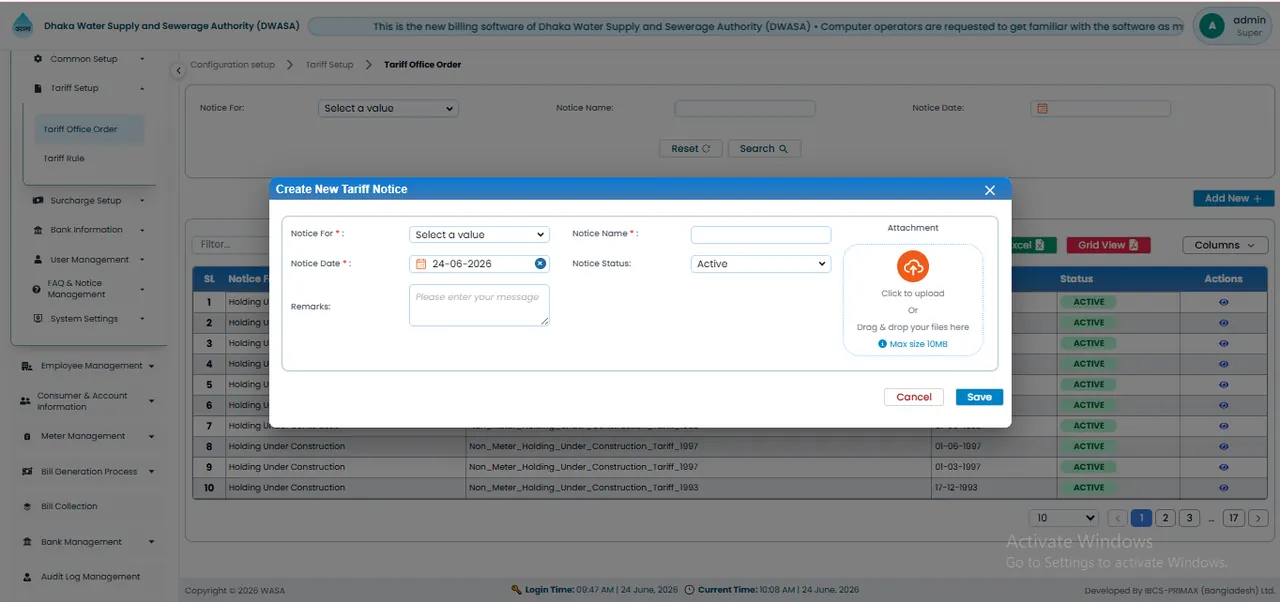Open the Notice For filter dropdown
The width and height of the screenshot is (1280, 602).
coord(388,108)
